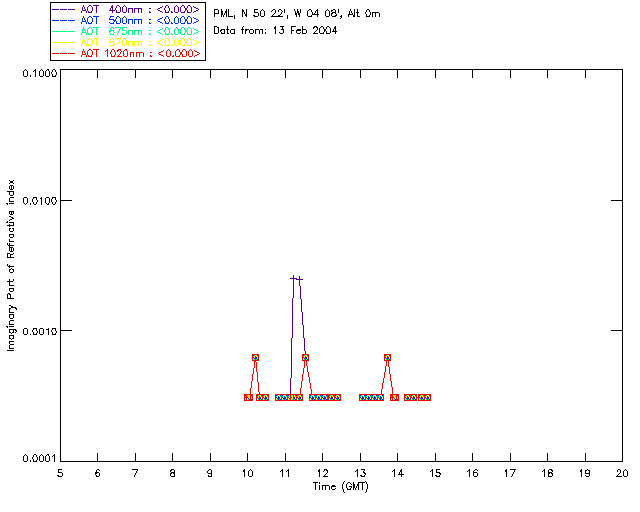640x512 pixels.
Task: Click the x-axis tick label 5
Action: pos(60,474)
